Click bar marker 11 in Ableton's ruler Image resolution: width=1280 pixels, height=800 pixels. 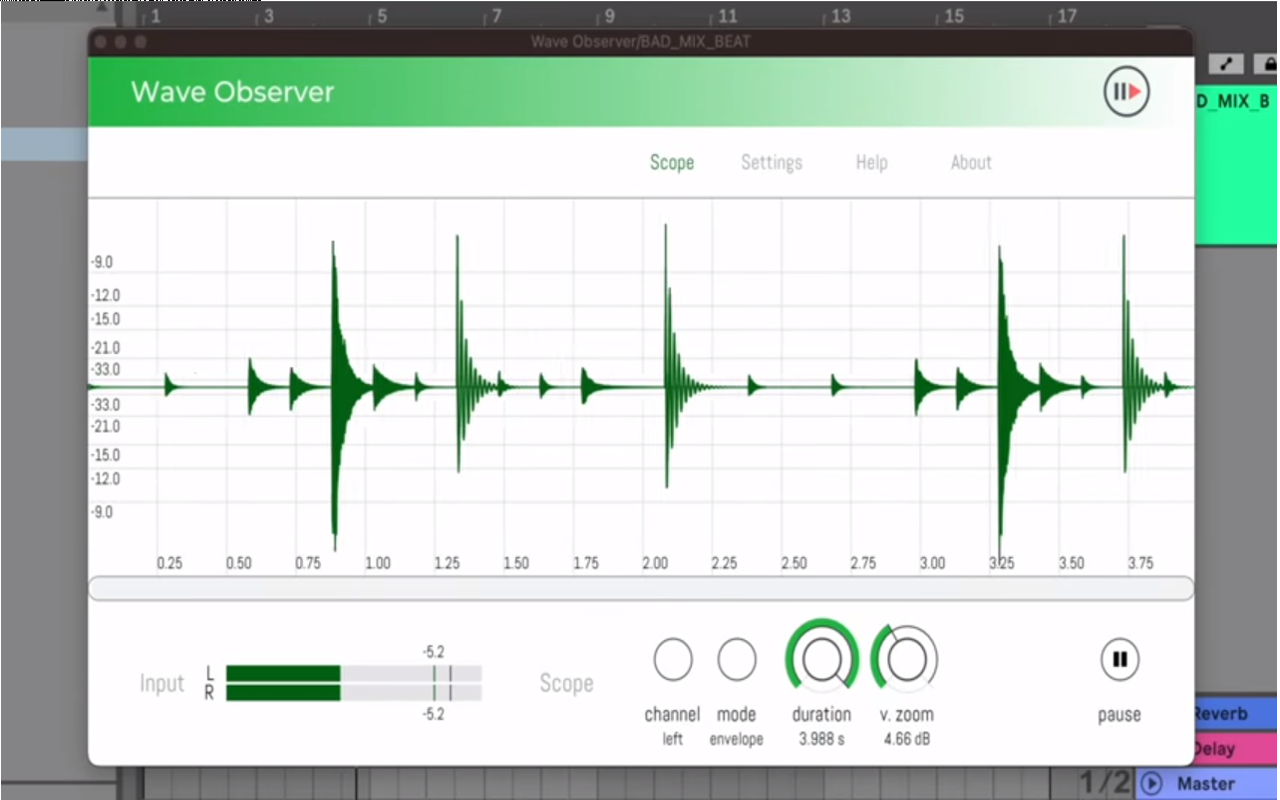(728, 17)
